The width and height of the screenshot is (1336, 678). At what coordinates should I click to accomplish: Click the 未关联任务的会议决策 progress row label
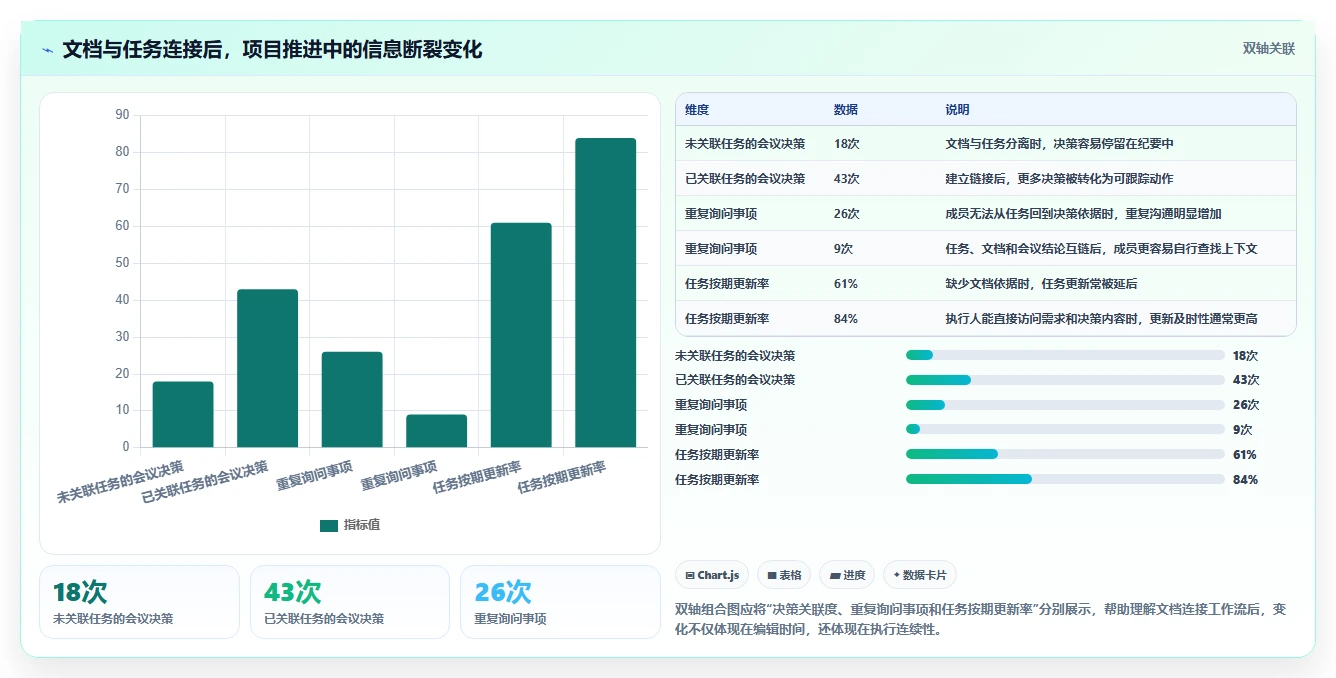coord(735,355)
